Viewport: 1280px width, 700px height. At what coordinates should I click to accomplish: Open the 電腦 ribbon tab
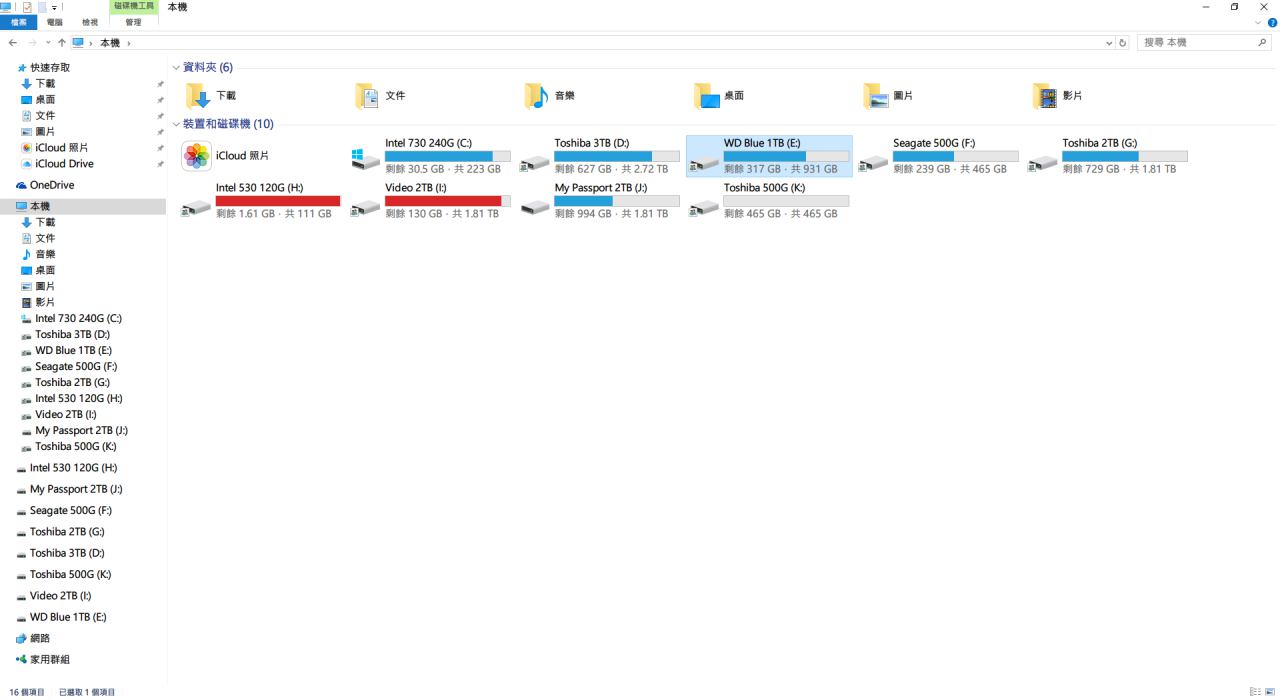click(54, 22)
